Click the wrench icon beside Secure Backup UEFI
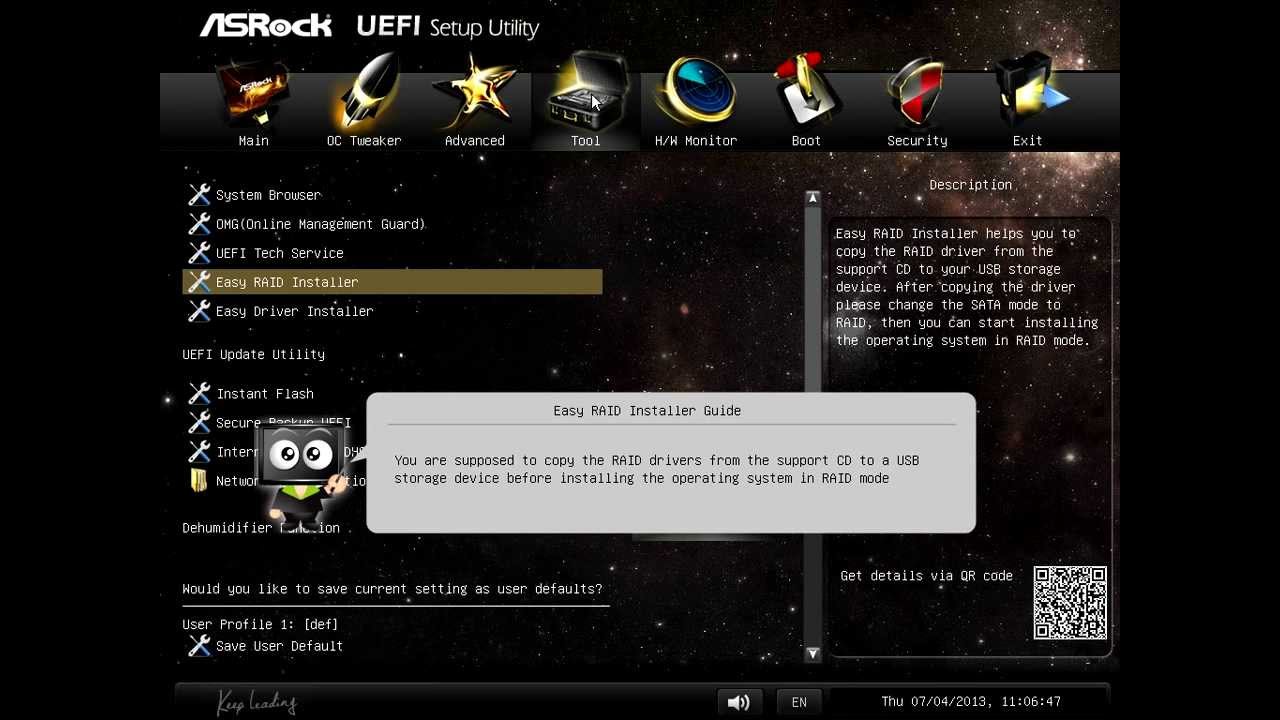 coord(199,422)
